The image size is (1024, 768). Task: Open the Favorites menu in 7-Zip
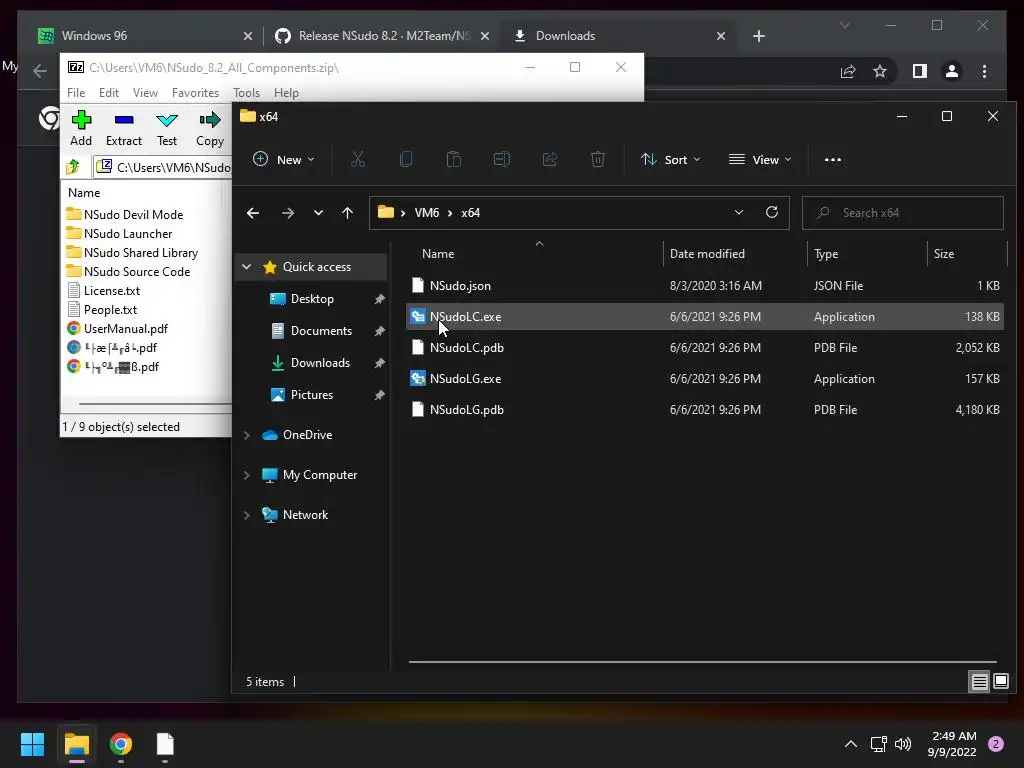click(195, 93)
